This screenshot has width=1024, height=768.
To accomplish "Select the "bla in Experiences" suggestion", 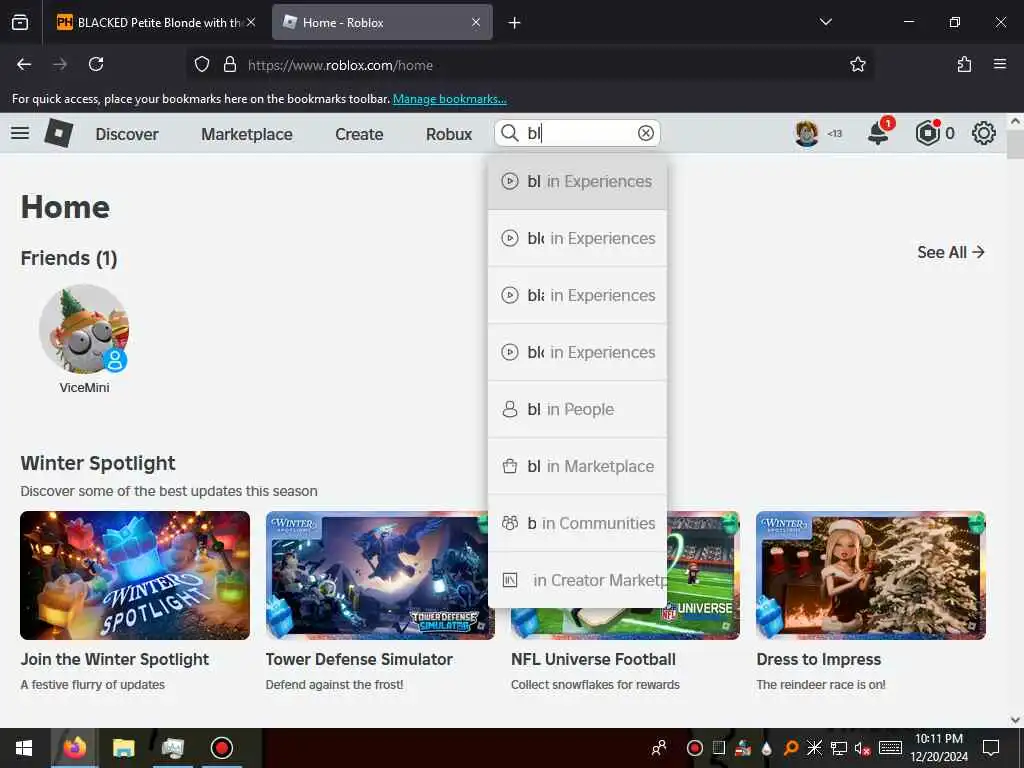I will [x=577, y=295].
